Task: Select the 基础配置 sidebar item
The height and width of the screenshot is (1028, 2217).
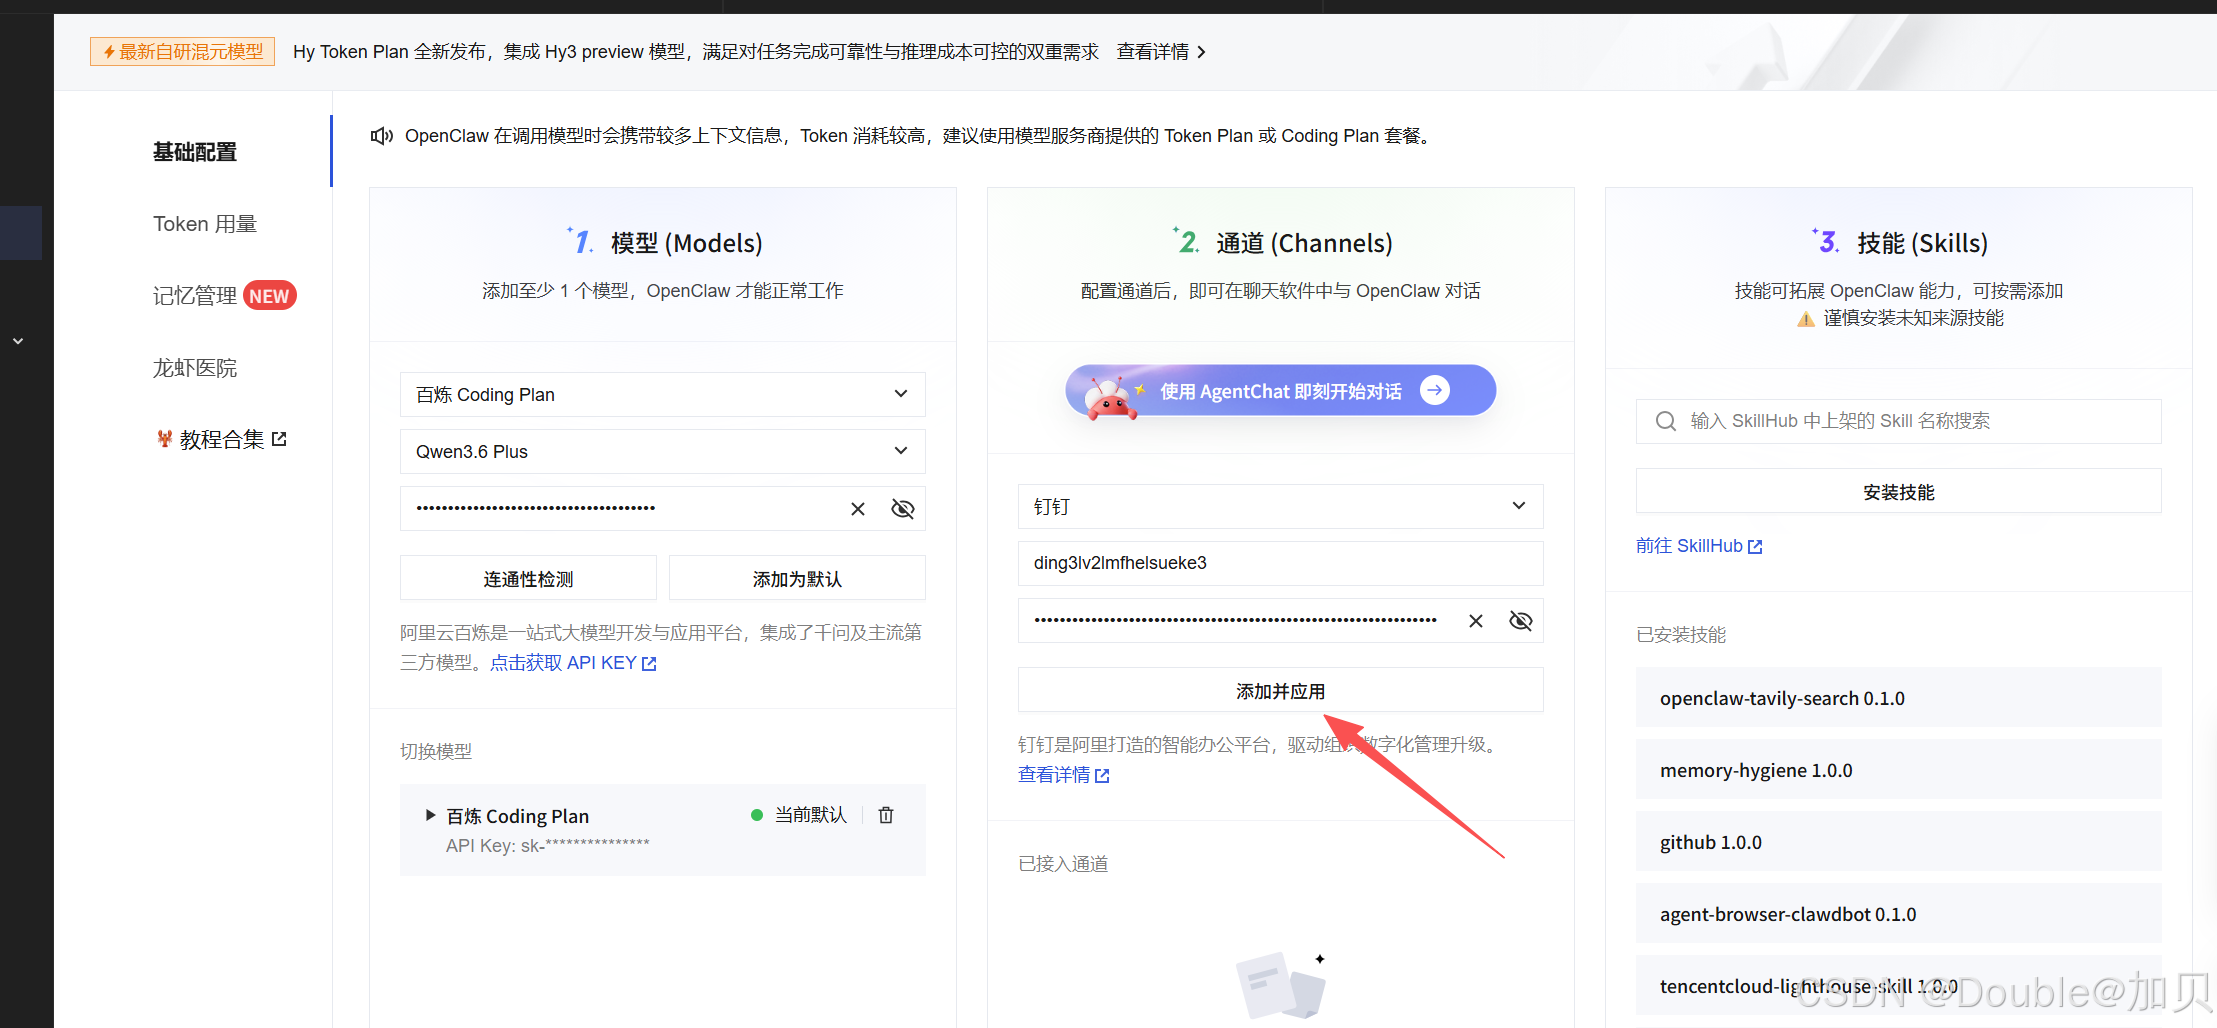Action: pyautogui.click(x=195, y=152)
